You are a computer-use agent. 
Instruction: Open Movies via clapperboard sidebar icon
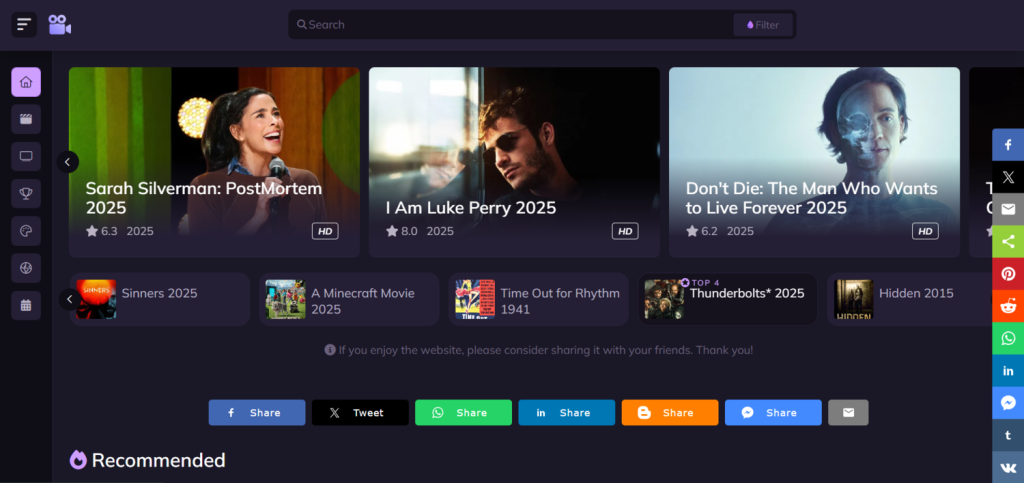tap(26, 119)
